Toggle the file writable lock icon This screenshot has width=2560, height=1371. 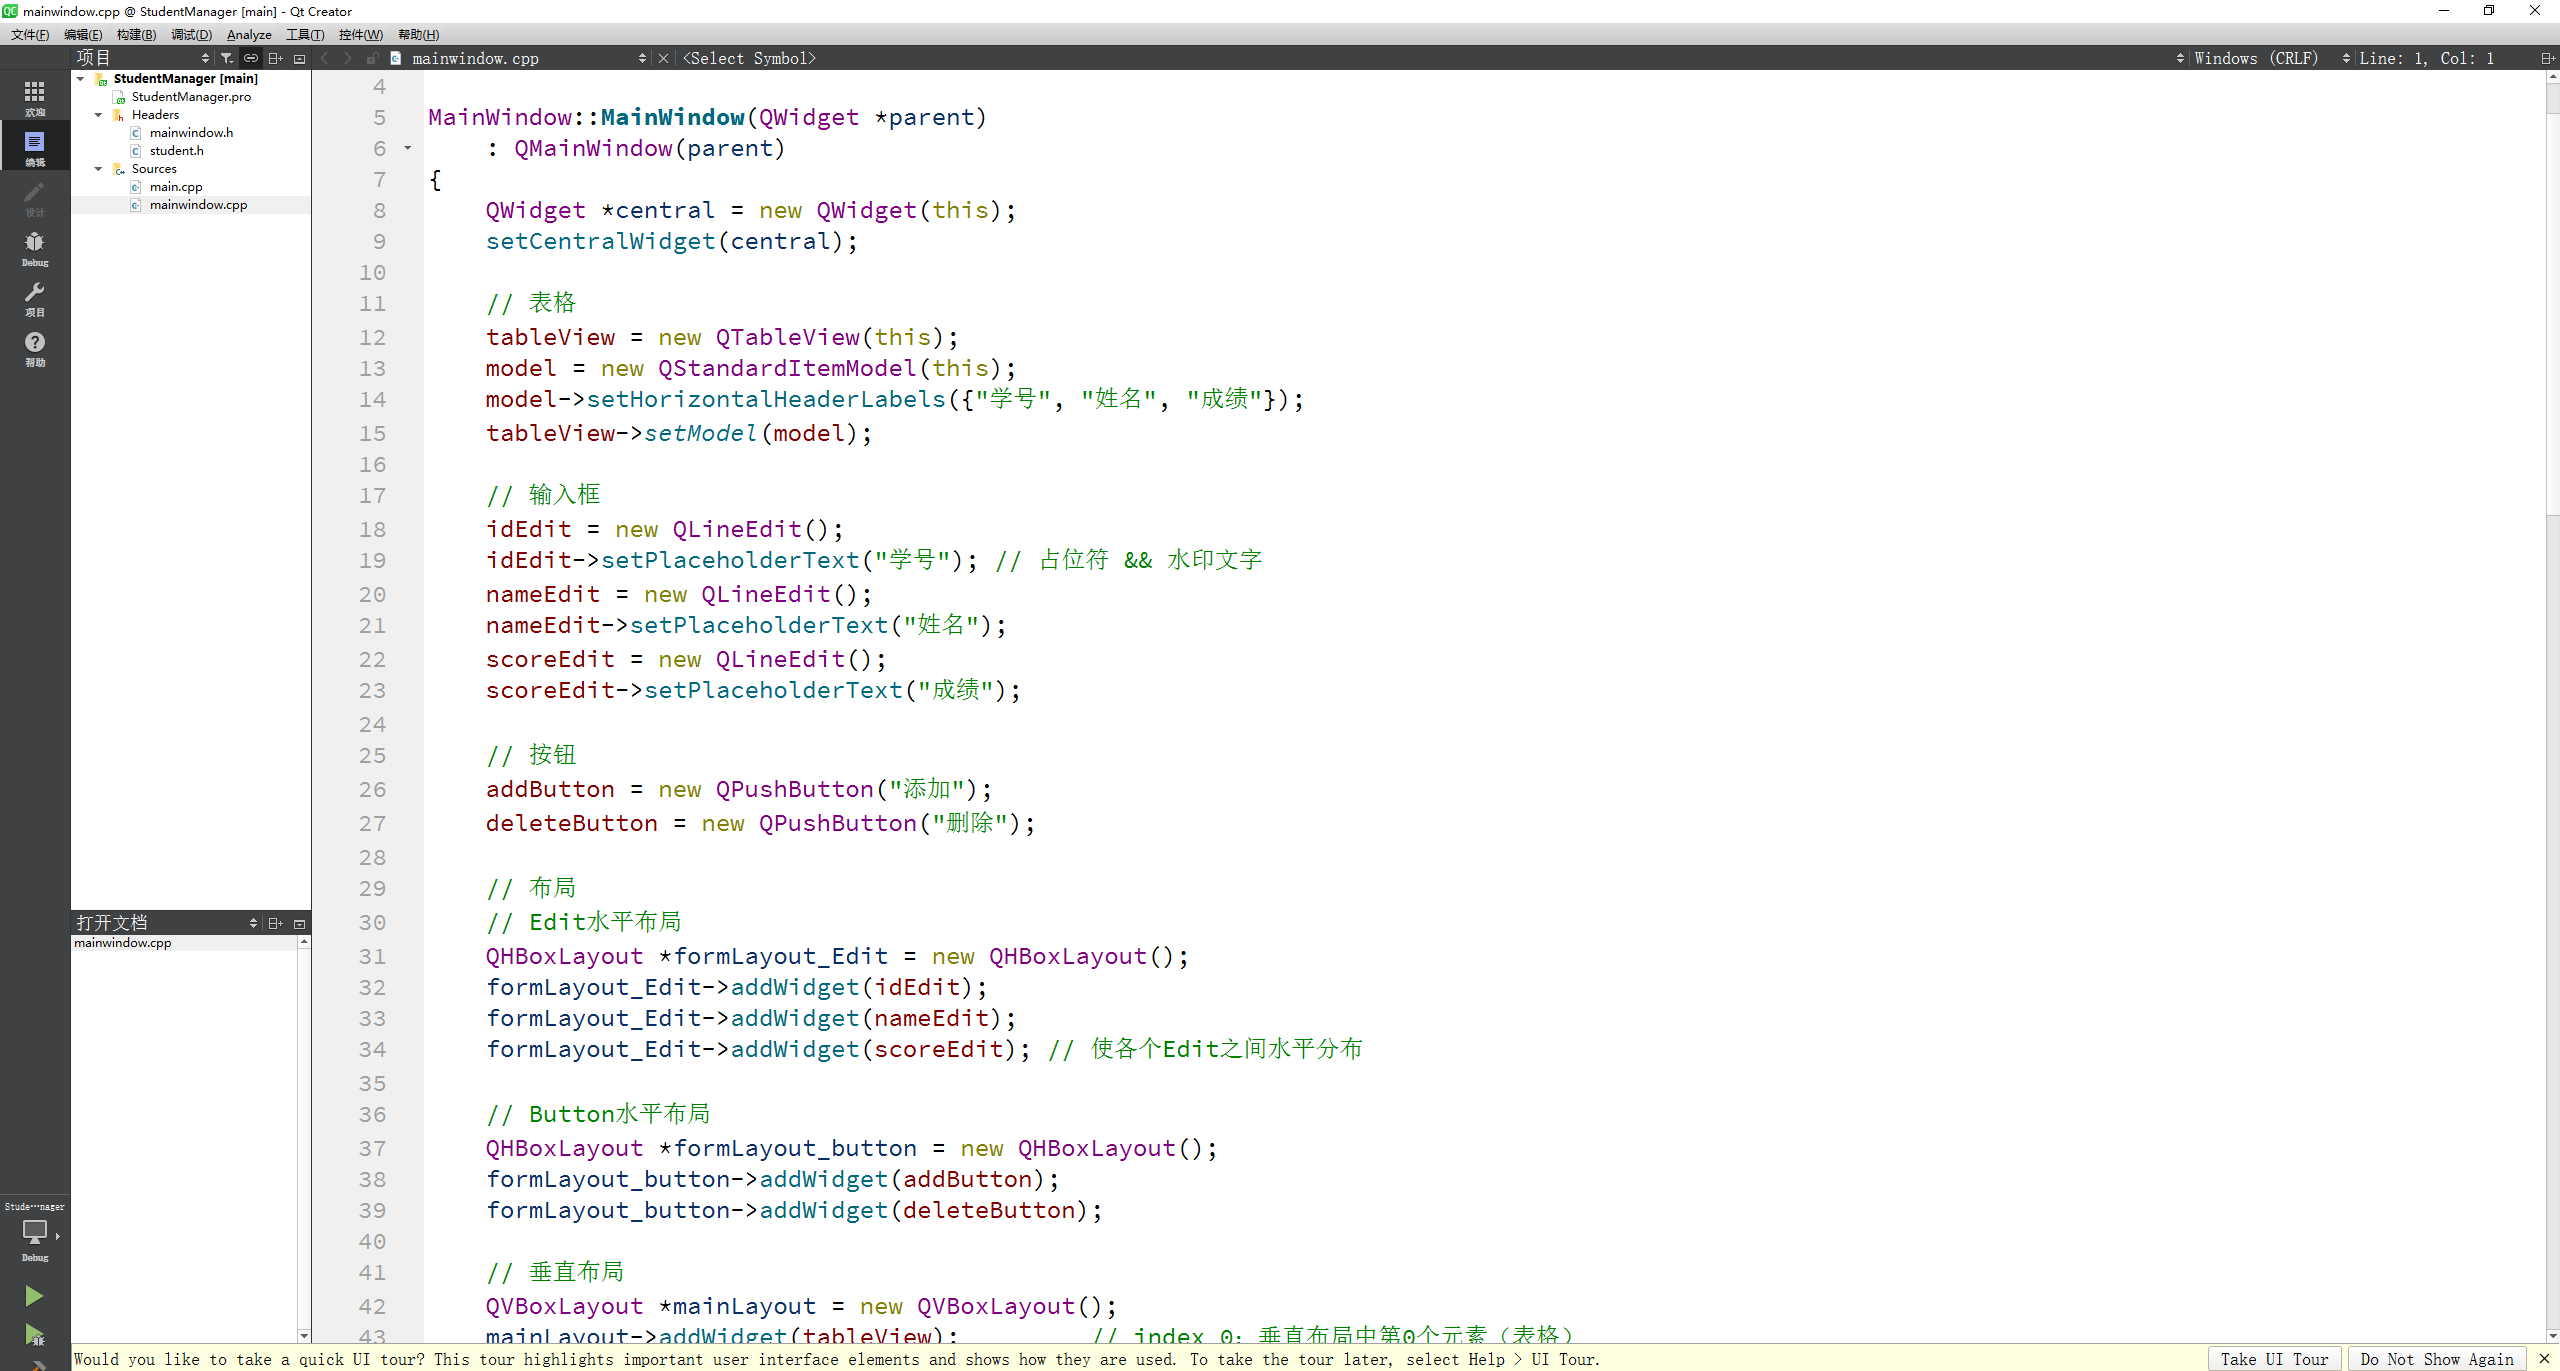click(372, 58)
